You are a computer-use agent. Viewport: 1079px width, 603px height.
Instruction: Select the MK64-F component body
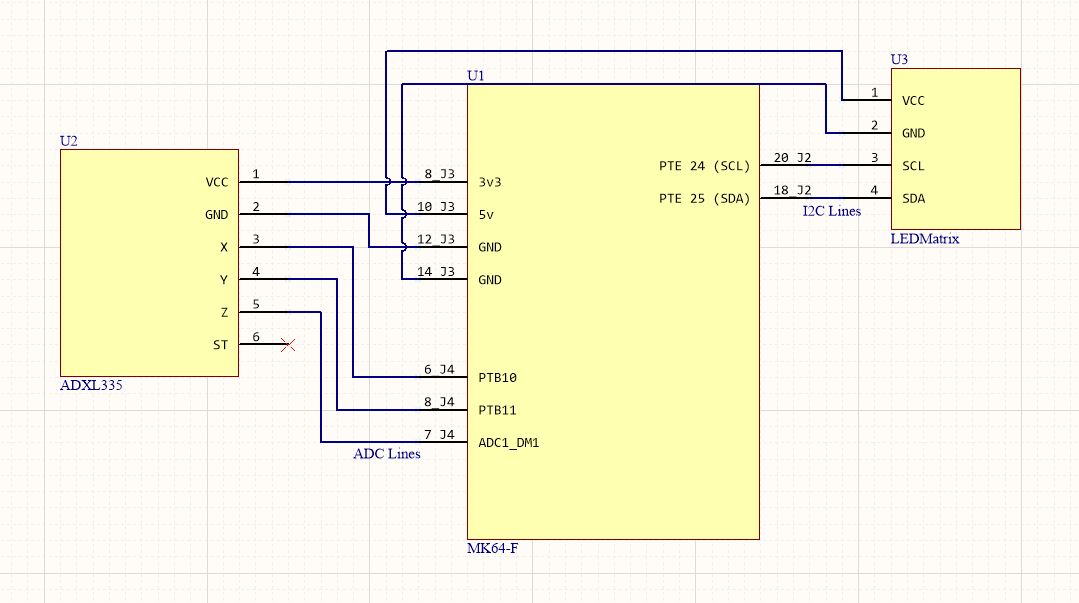pyautogui.click(x=613, y=312)
